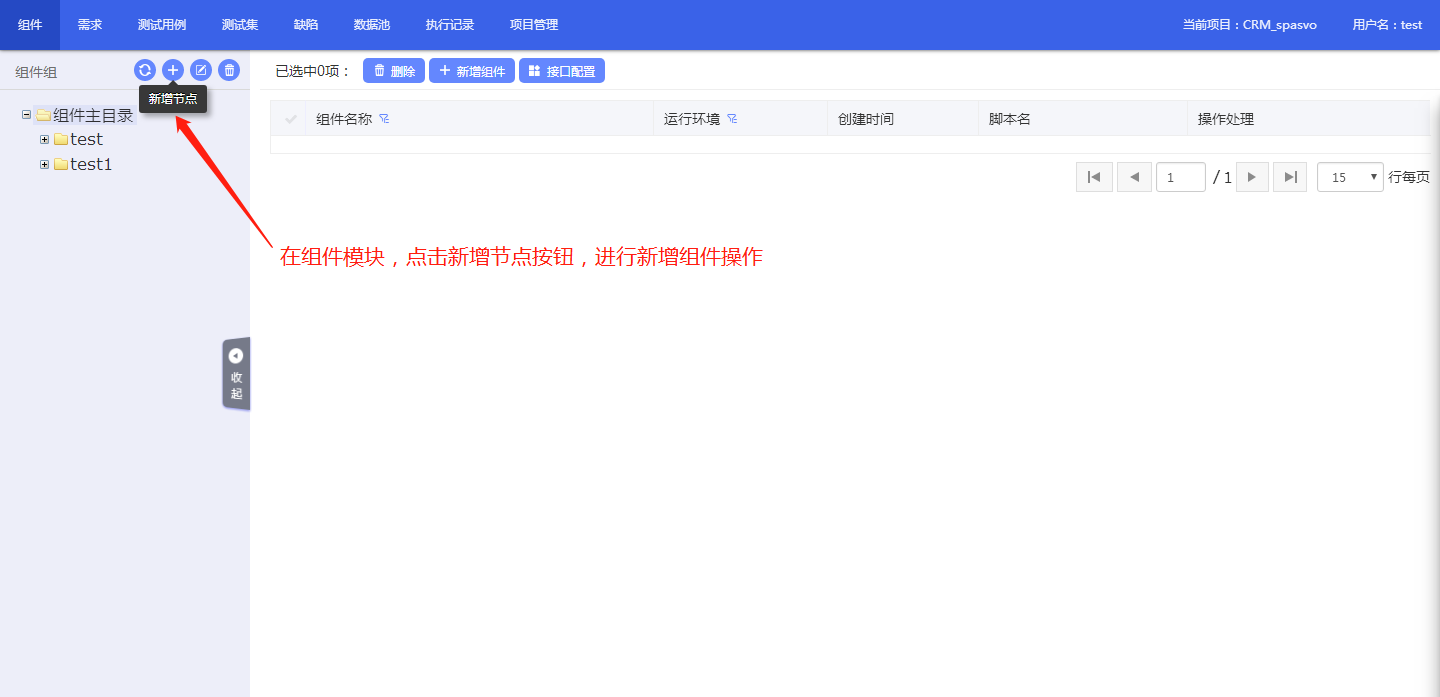Click the add node plus icon
The image size is (1440, 697).
pyautogui.click(x=173, y=70)
